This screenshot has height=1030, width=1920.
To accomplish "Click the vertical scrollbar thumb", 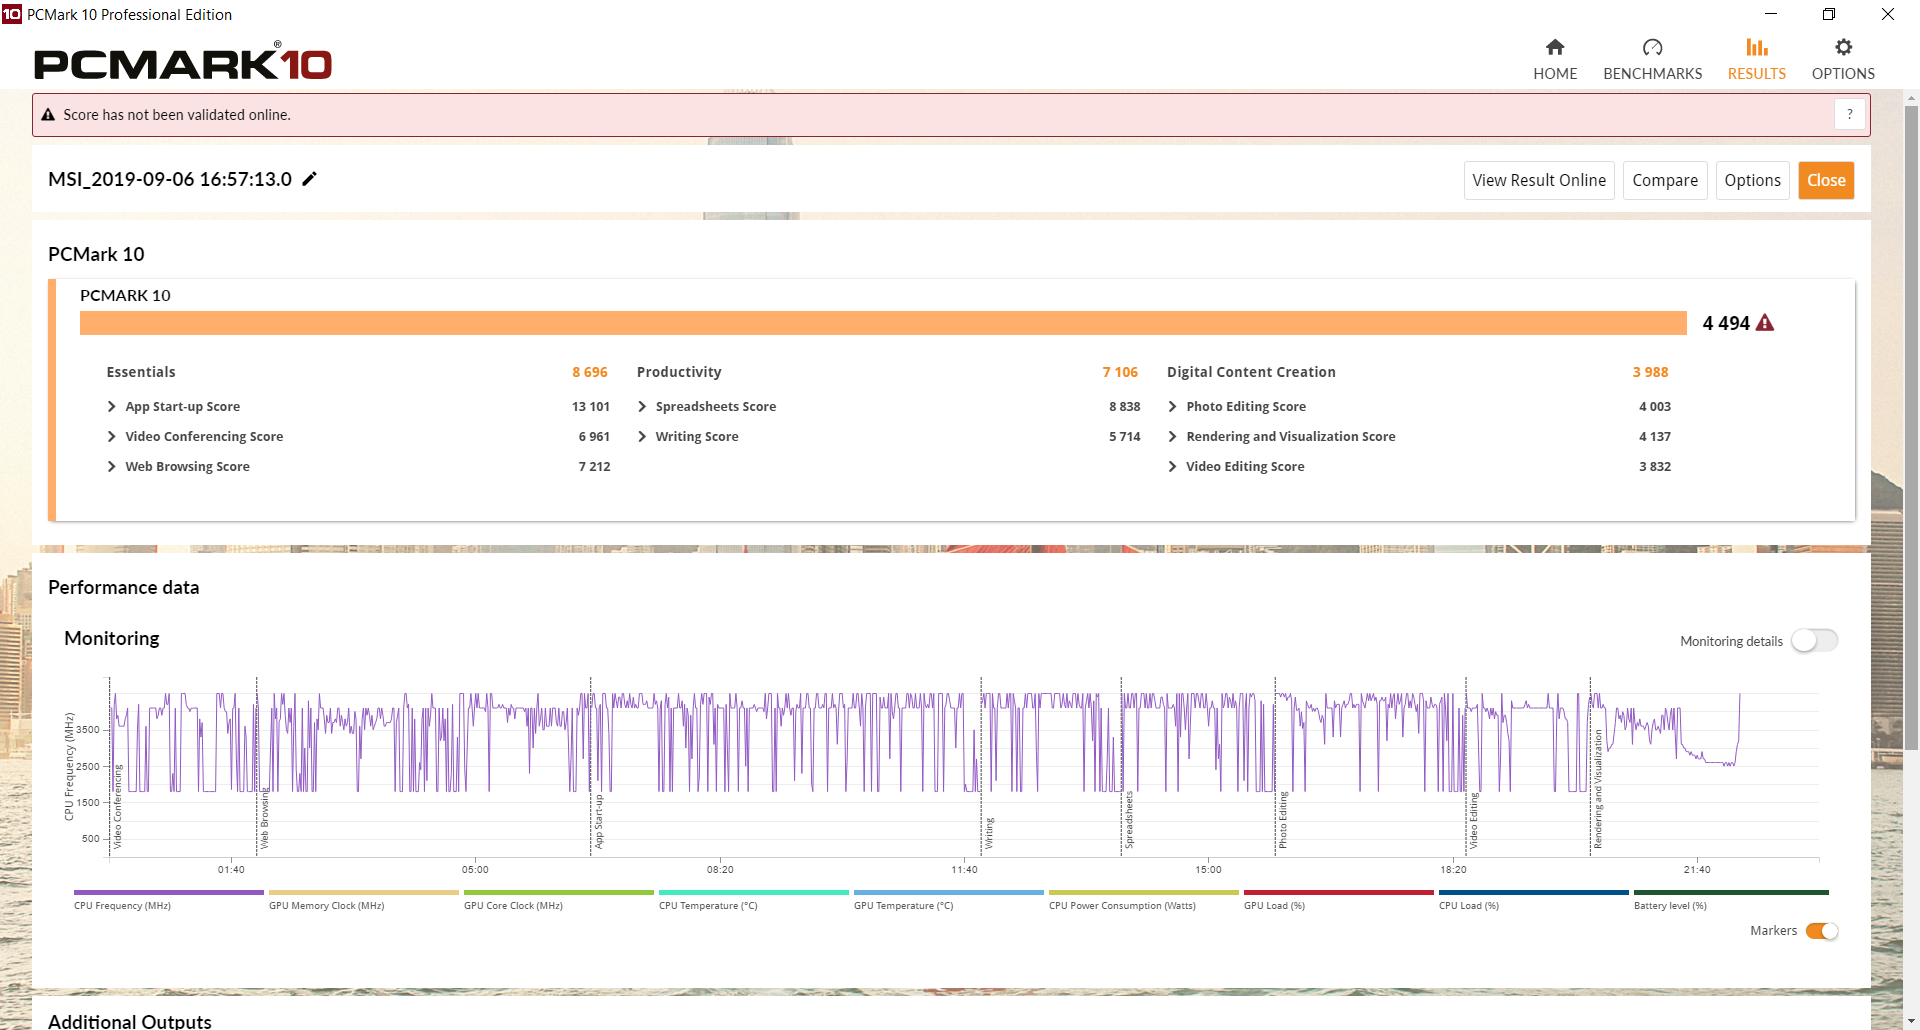I will click(x=1911, y=427).
